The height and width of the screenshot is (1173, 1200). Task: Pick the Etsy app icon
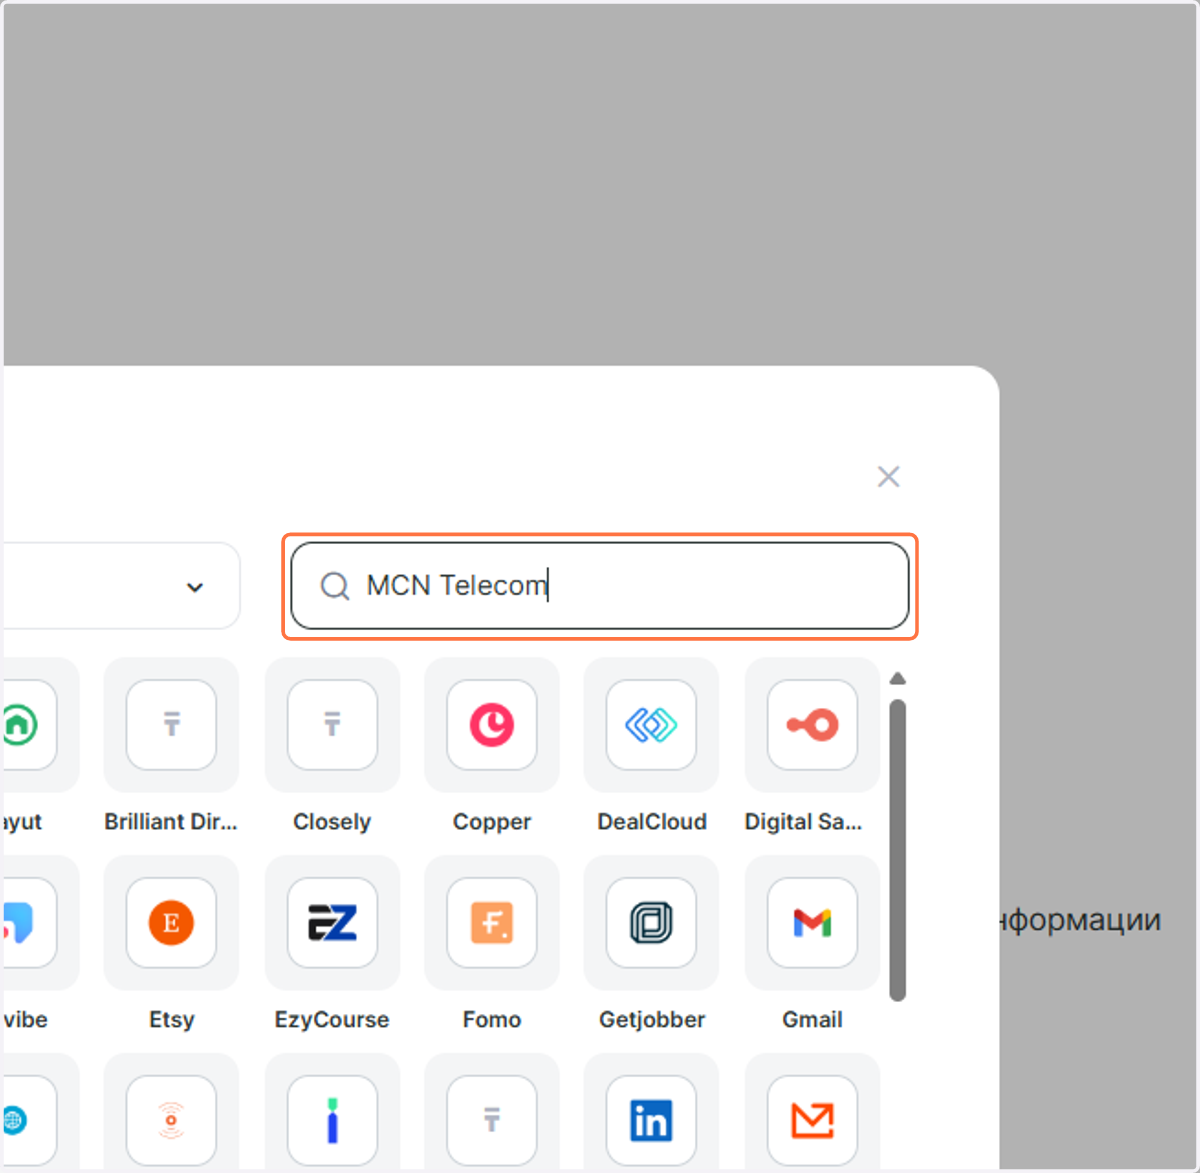point(171,923)
